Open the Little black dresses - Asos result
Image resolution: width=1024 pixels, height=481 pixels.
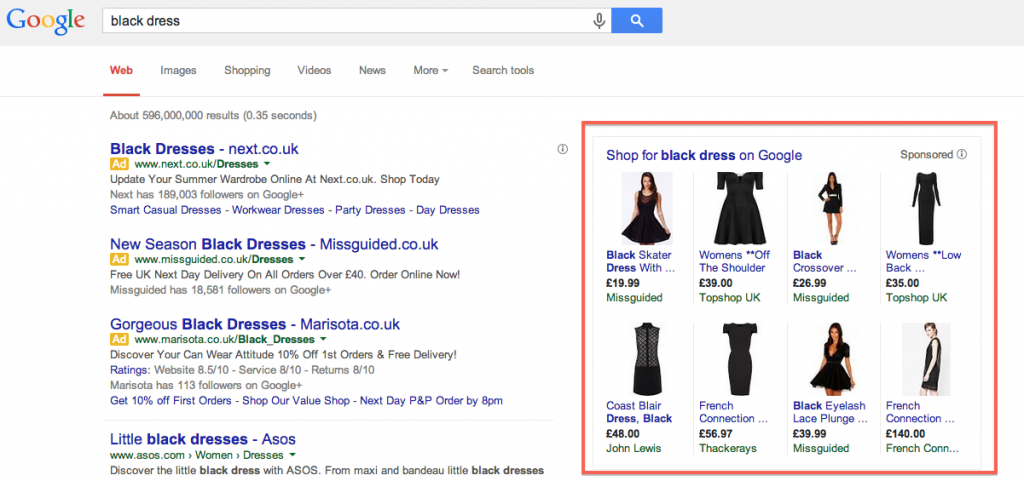coord(202,439)
